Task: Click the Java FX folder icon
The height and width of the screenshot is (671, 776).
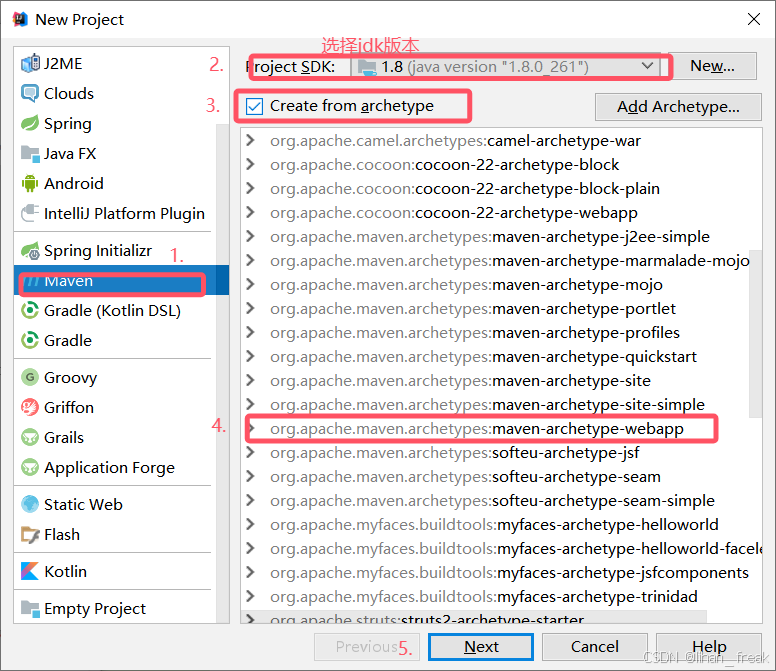Action: 30,153
